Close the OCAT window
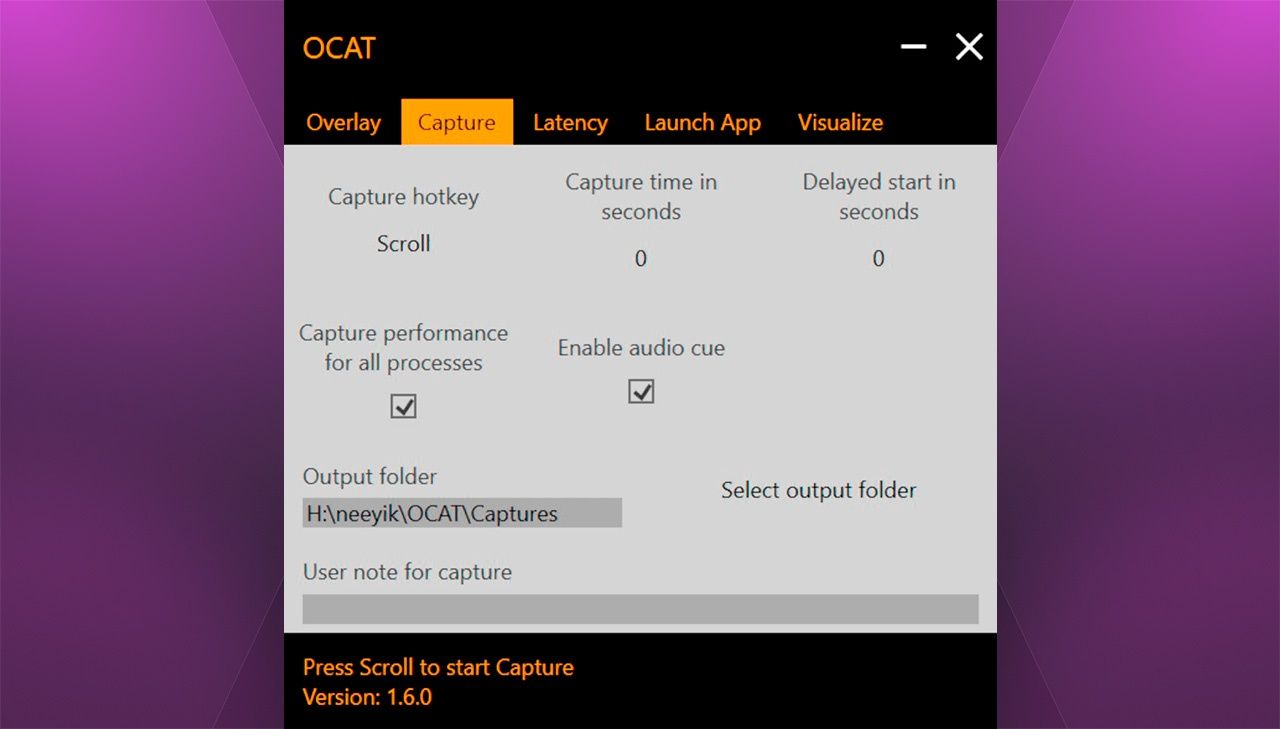The image size is (1280, 729). click(969, 47)
